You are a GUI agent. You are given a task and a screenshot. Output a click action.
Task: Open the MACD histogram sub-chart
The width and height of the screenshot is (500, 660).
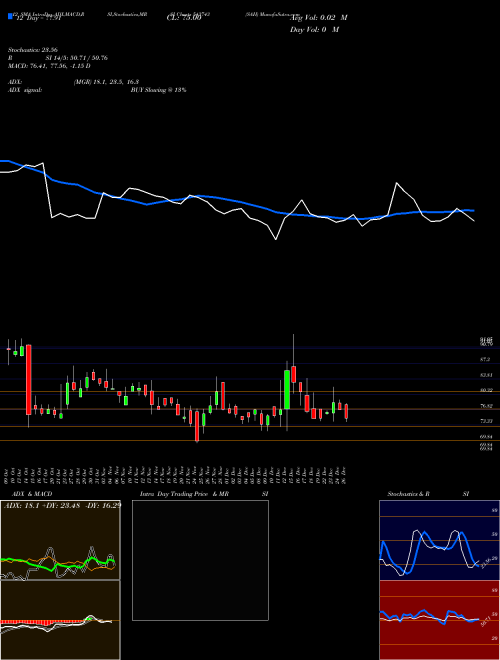[x=60, y=620]
